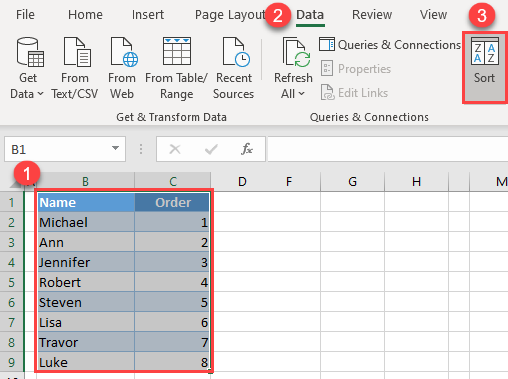Click the cell containing Ann
508x379 pixels.
86,242
